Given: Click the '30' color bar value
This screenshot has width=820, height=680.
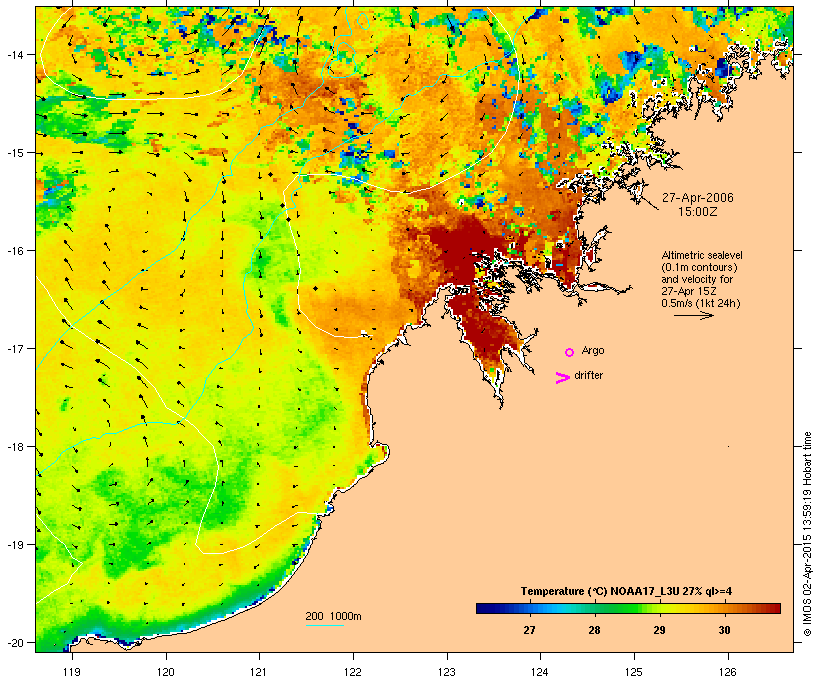Looking at the screenshot, I should coord(724,630).
